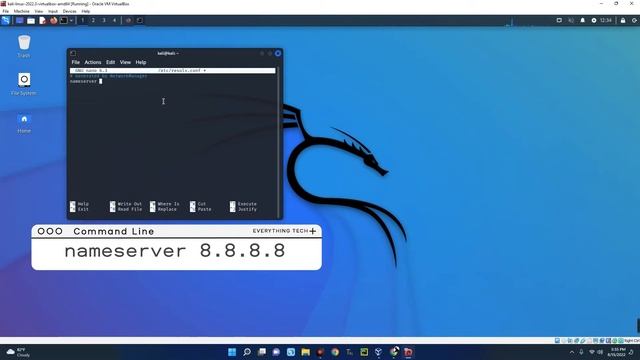640x360 pixels.
Task: Click the generated by NetworkManager comment line
Action: coord(109,76)
